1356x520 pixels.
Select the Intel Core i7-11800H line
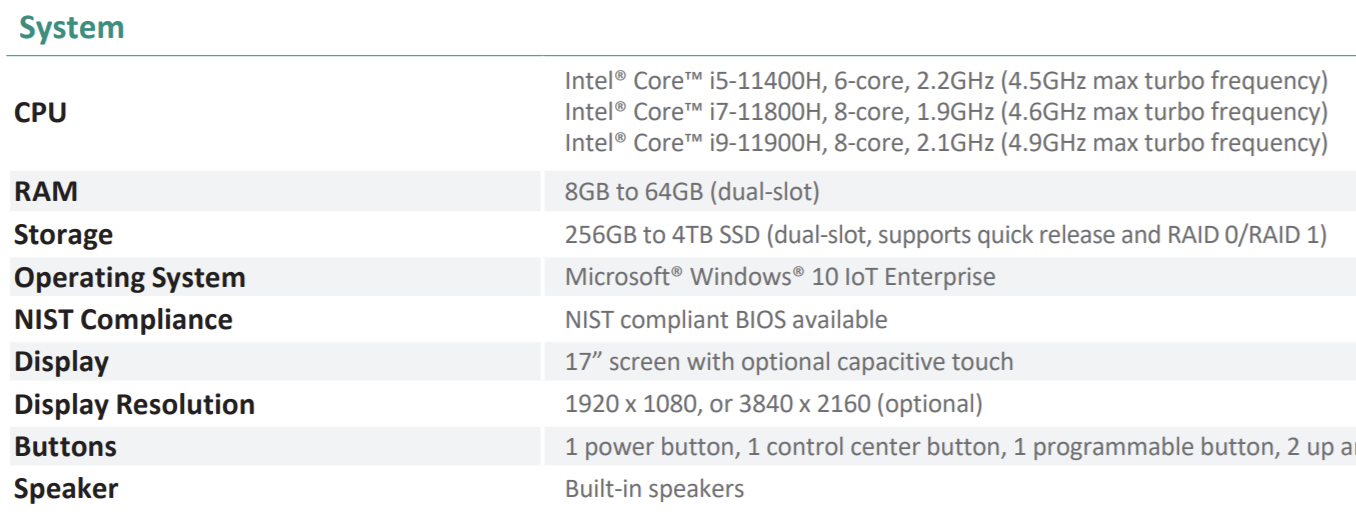945,112
